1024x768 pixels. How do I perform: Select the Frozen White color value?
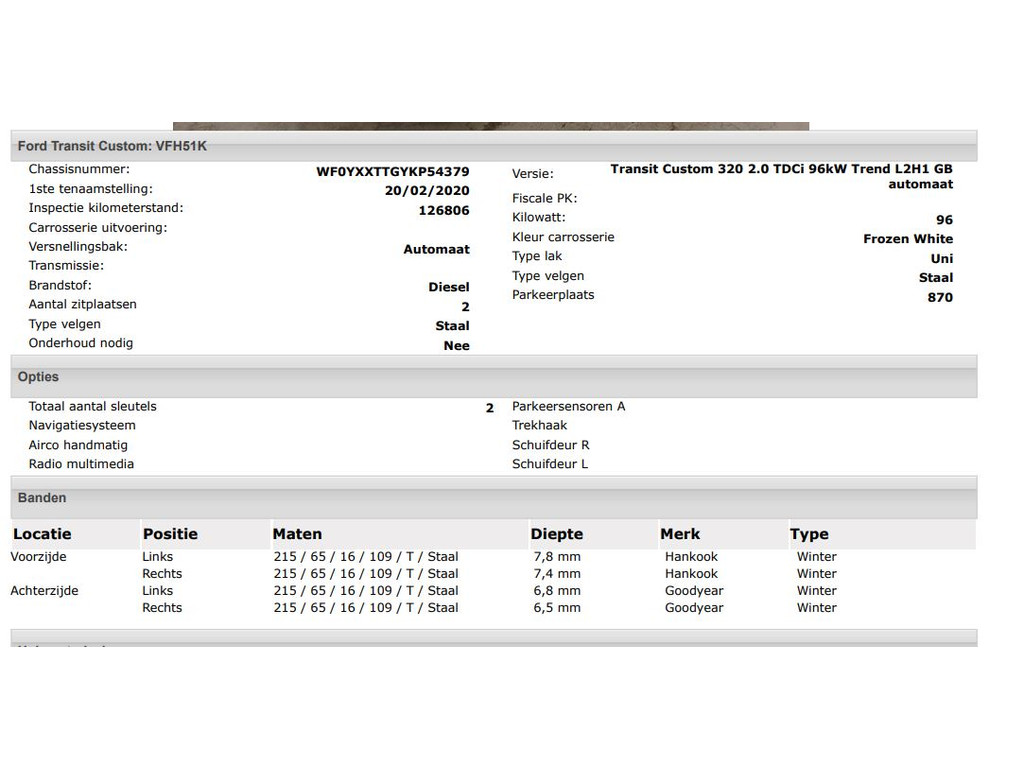tap(907, 239)
